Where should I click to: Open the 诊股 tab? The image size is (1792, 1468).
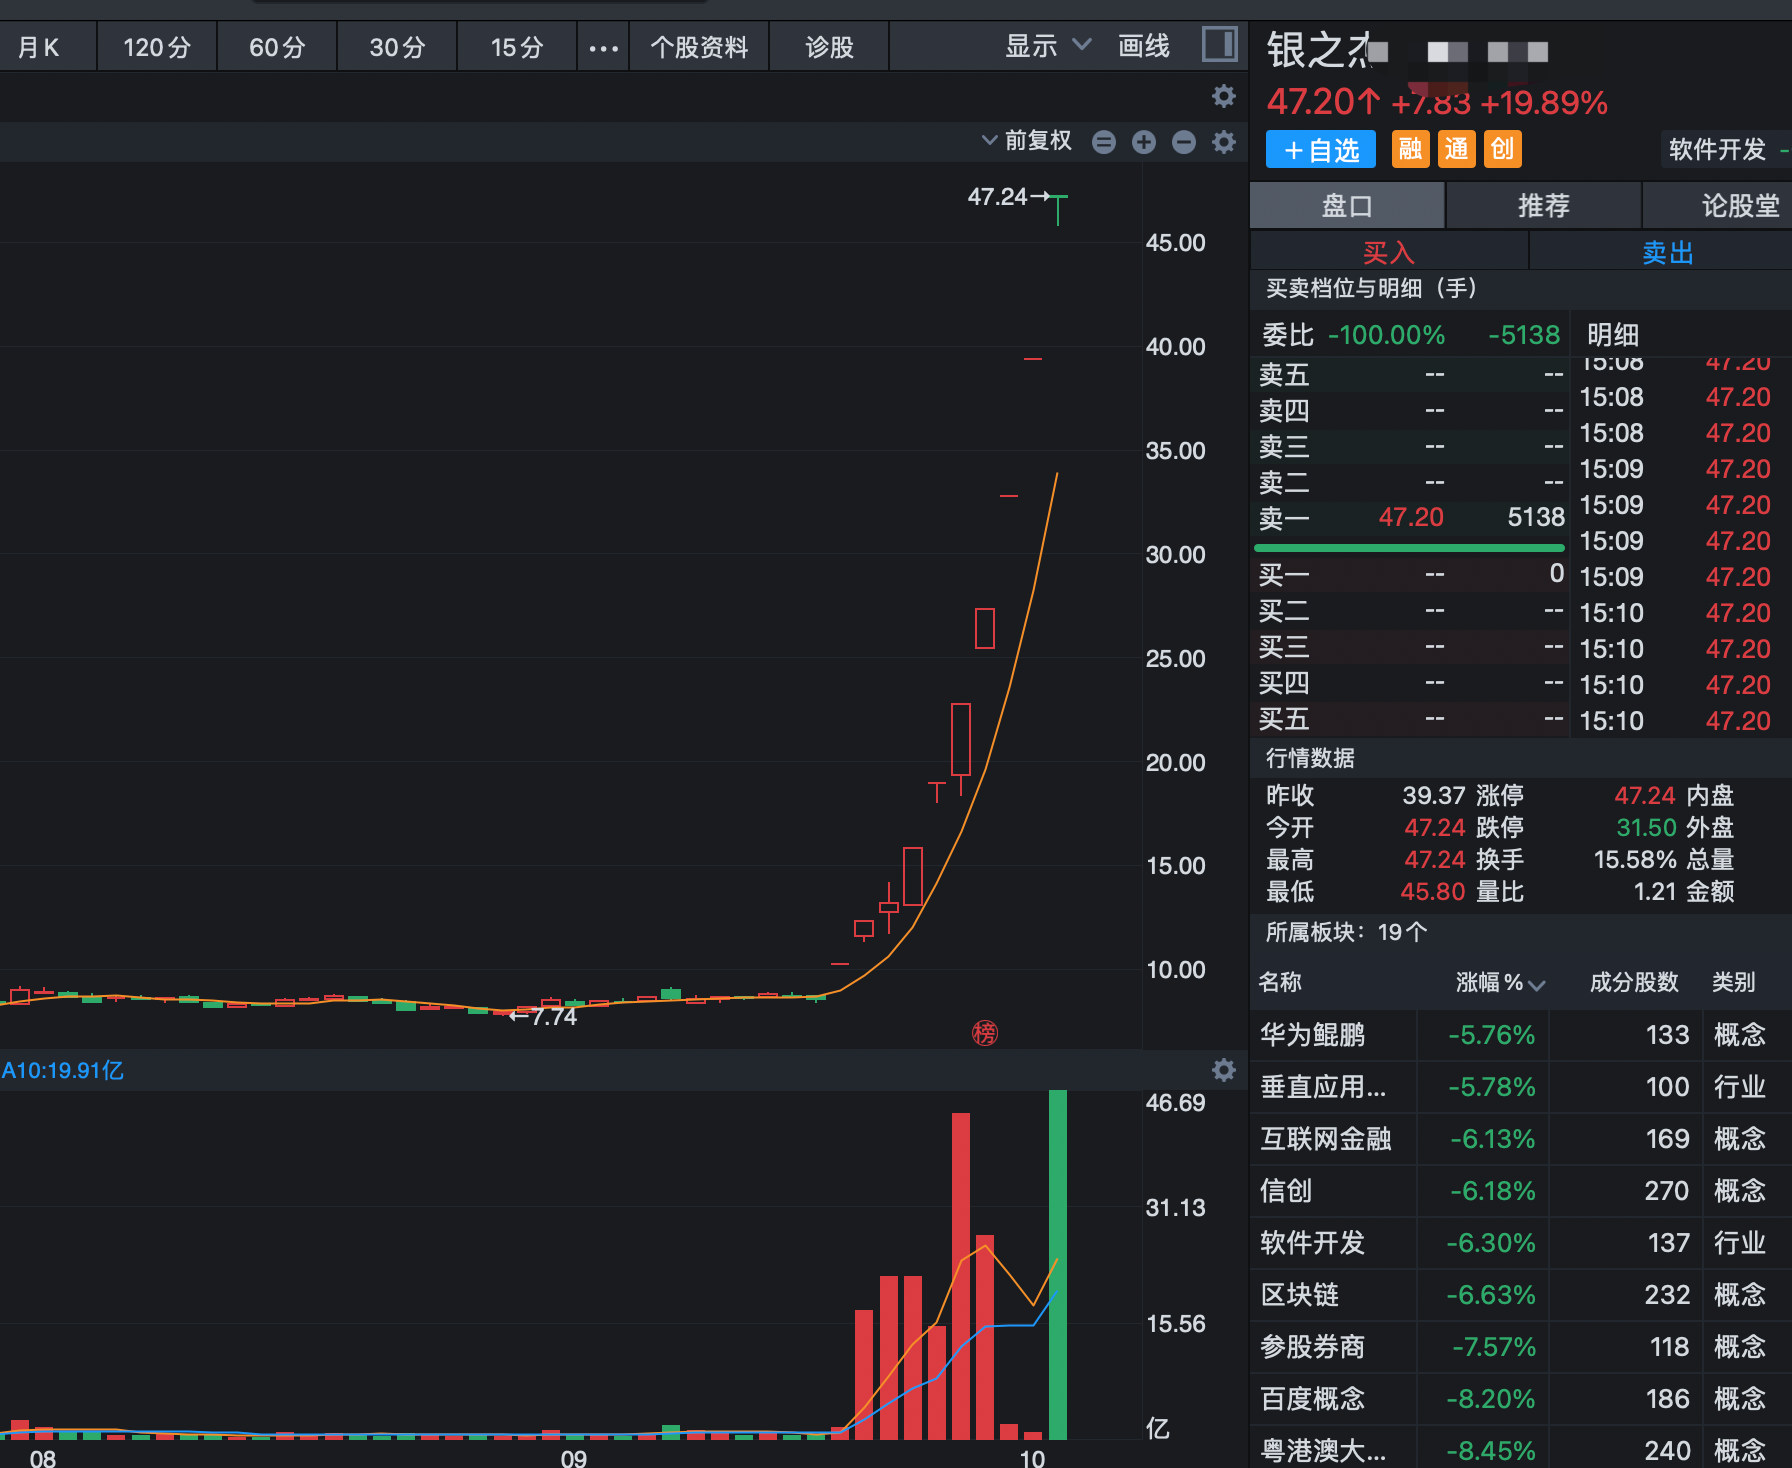829,47
